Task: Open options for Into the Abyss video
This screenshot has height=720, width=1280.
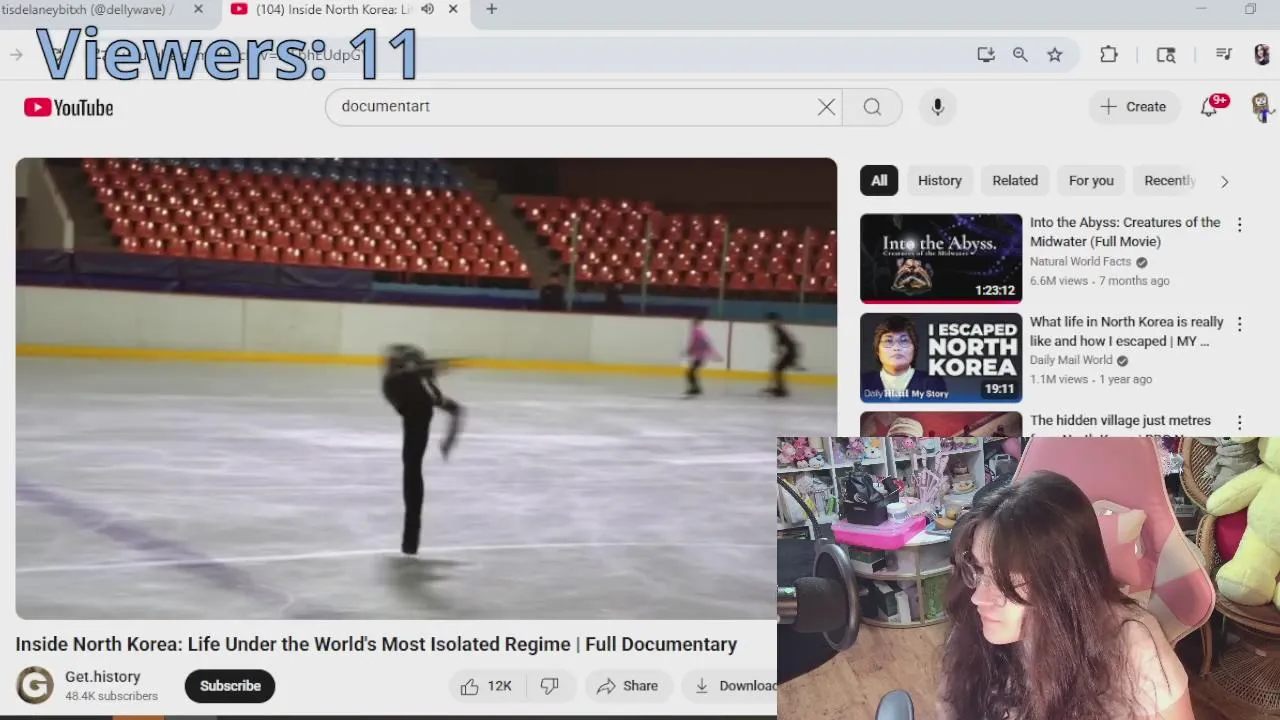Action: (x=1239, y=225)
